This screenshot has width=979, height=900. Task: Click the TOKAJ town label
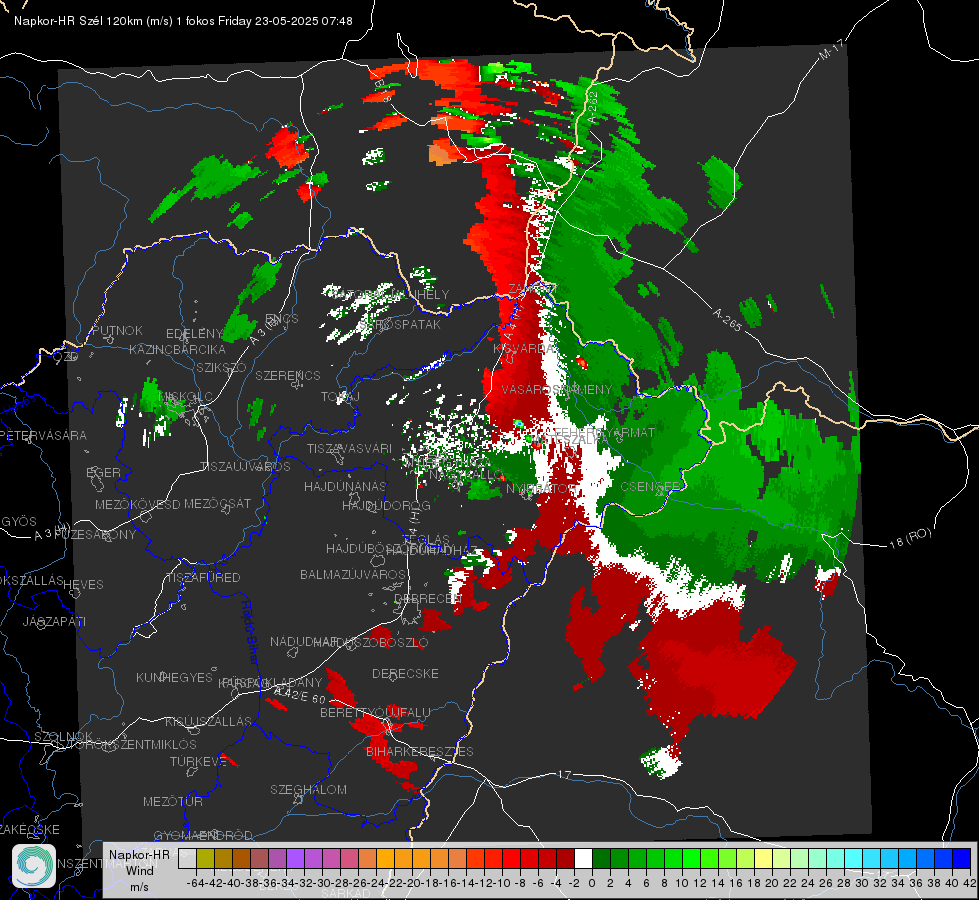click(340, 397)
